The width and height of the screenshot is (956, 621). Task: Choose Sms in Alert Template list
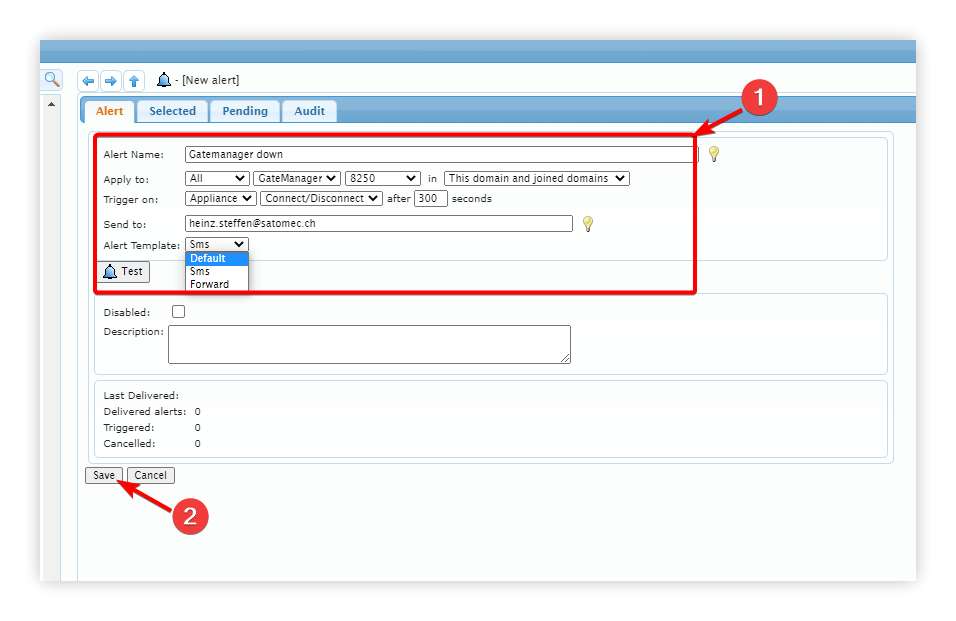[216, 271]
